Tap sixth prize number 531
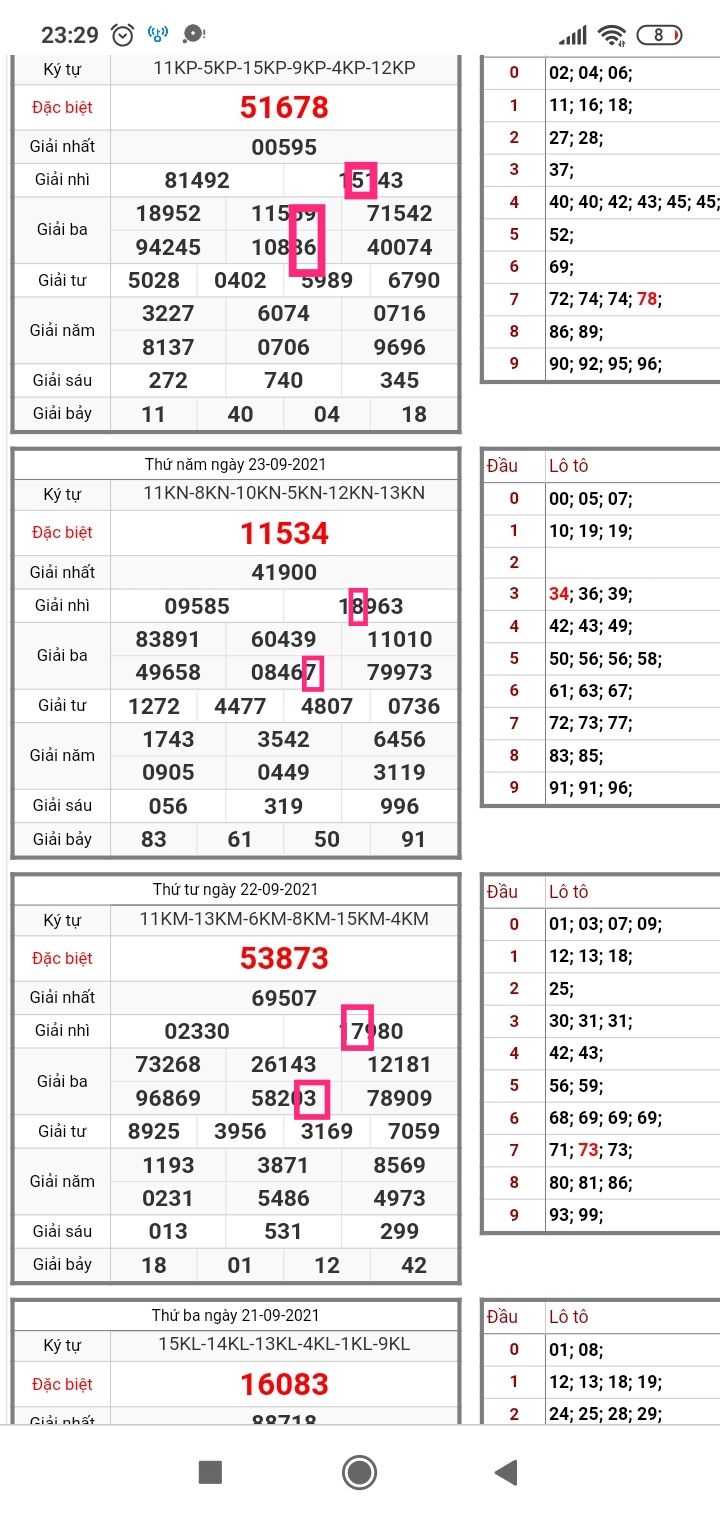This screenshot has width=720, height=1520. [x=284, y=1231]
